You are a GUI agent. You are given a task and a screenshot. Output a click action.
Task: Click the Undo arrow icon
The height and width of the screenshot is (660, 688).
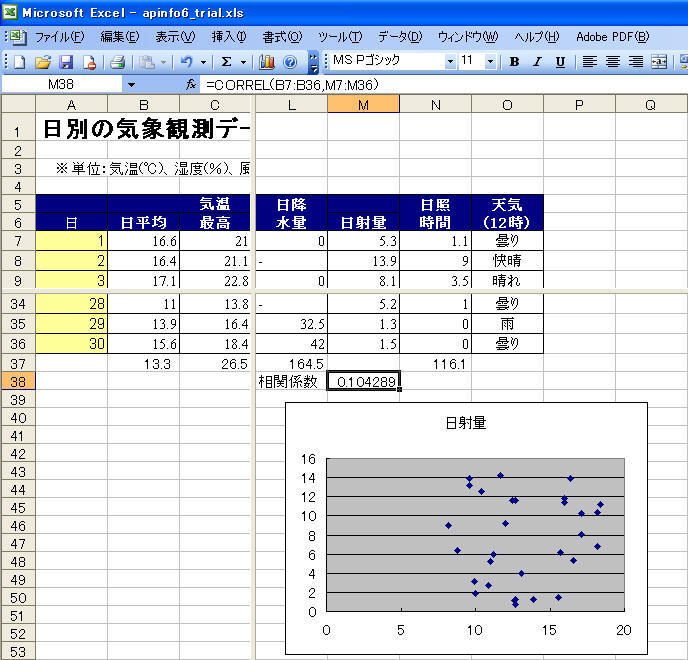[187, 62]
